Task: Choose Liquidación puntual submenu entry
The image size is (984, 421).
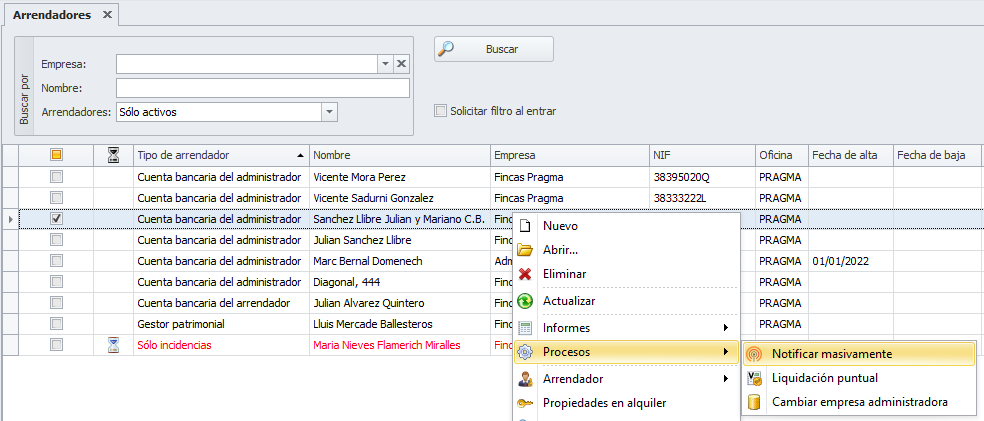Action: point(858,378)
